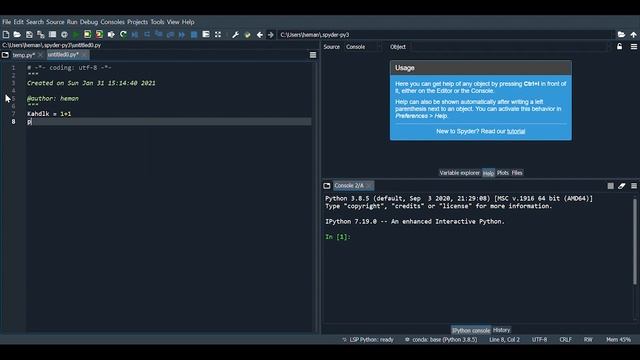Click the console vertical scrollbar
Screen dimensions: 640x360
pyautogui.click(x=635, y=242)
